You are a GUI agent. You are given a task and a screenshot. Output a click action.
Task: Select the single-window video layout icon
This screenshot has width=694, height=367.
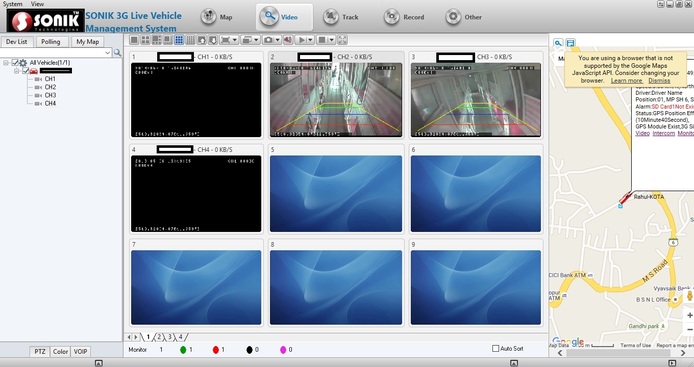pos(134,40)
